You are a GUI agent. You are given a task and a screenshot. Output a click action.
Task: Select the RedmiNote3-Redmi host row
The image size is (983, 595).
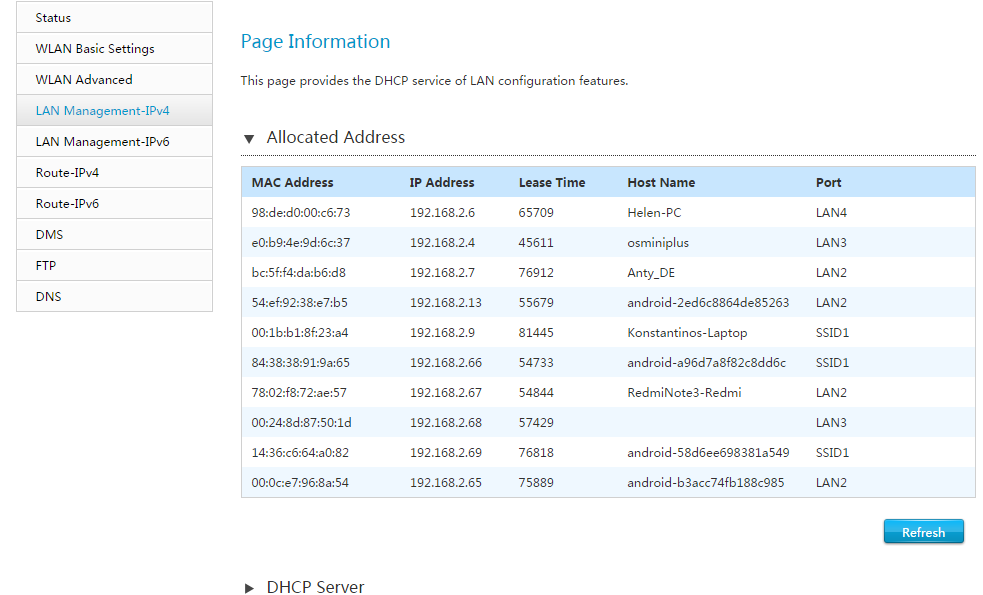point(608,392)
